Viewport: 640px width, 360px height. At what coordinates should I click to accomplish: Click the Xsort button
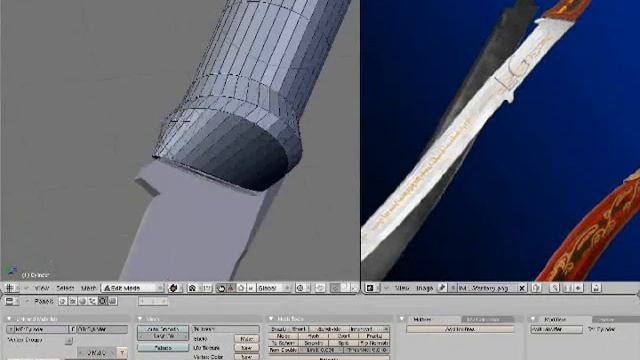[x=344, y=336]
